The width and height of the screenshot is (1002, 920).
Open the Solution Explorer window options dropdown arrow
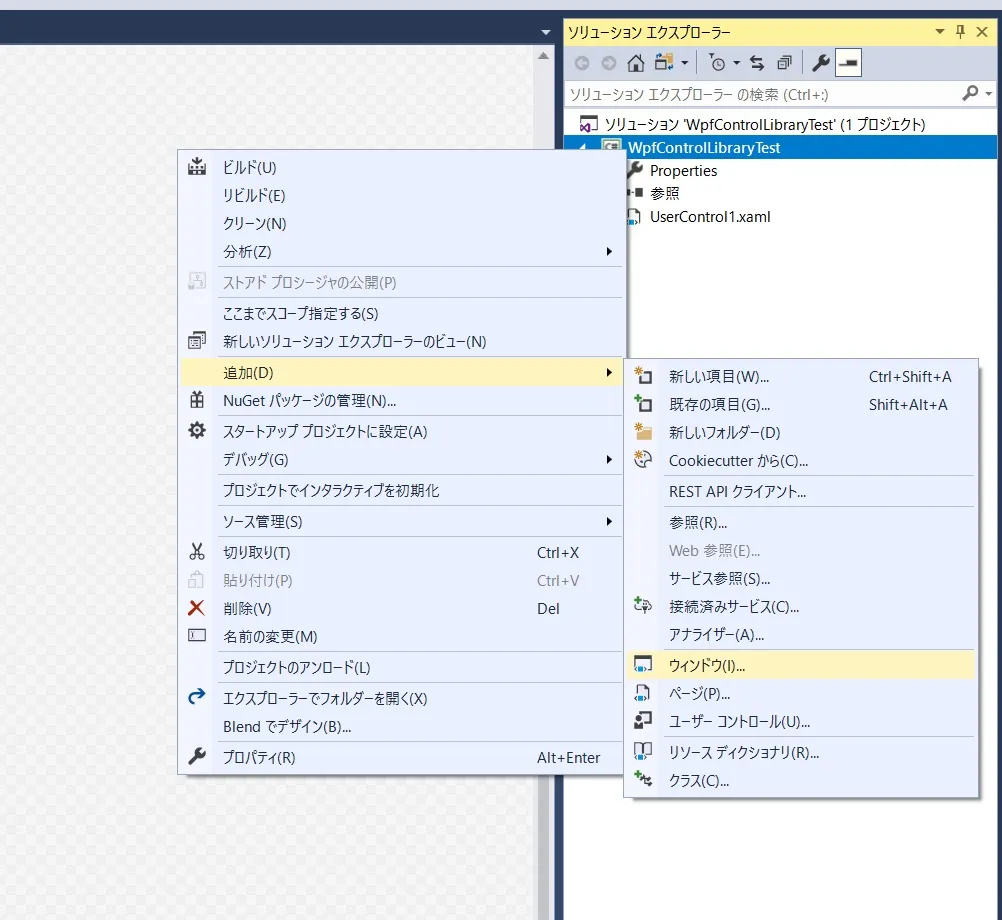coord(939,31)
